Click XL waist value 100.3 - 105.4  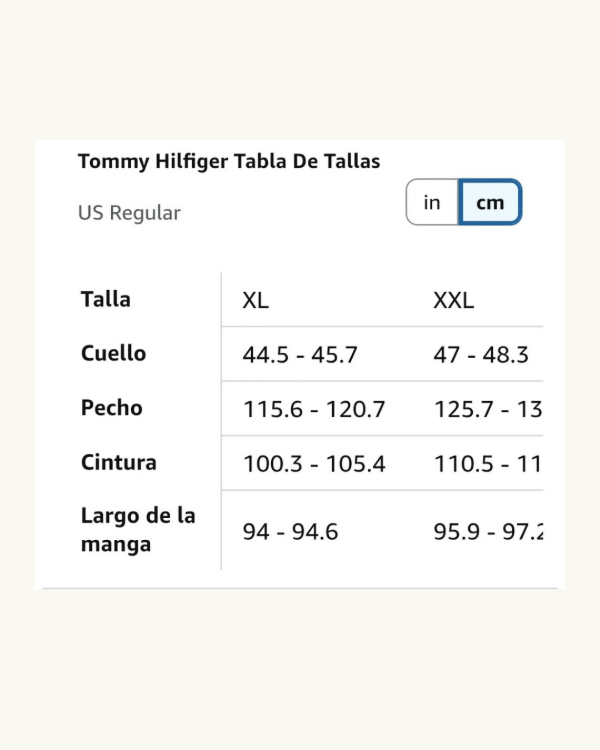coord(314,464)
